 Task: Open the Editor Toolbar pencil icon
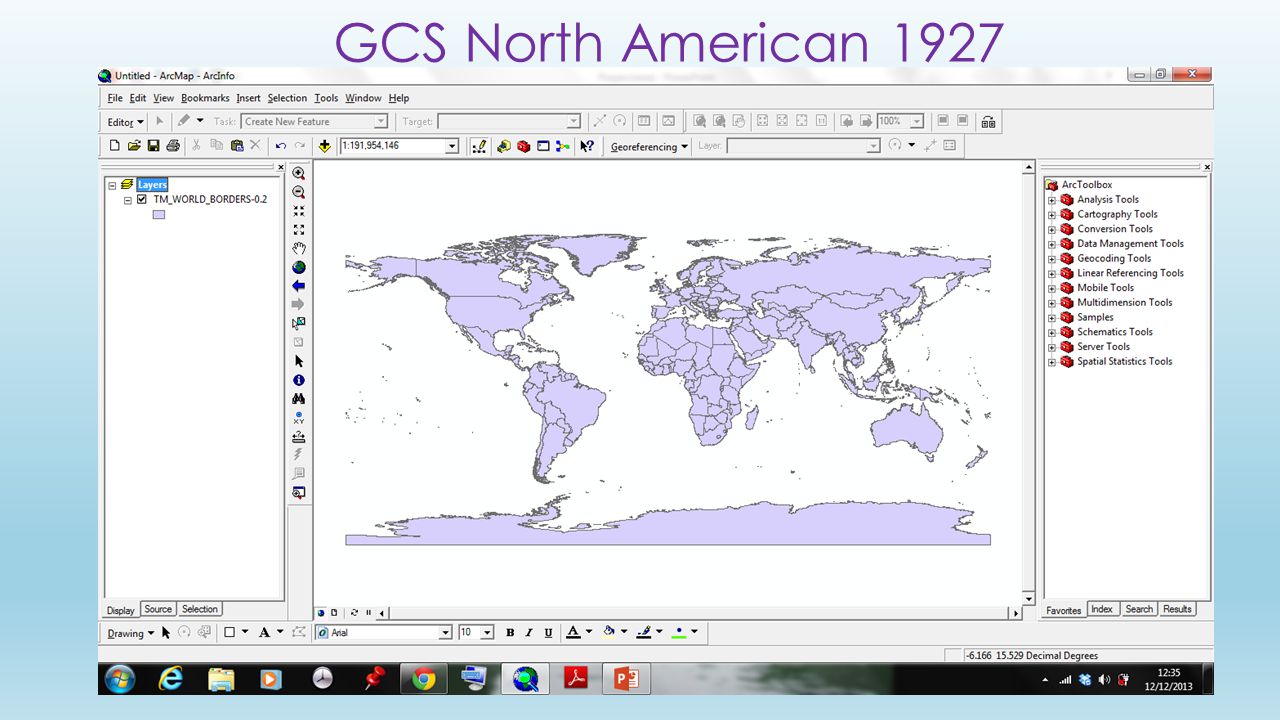(479, 146)
